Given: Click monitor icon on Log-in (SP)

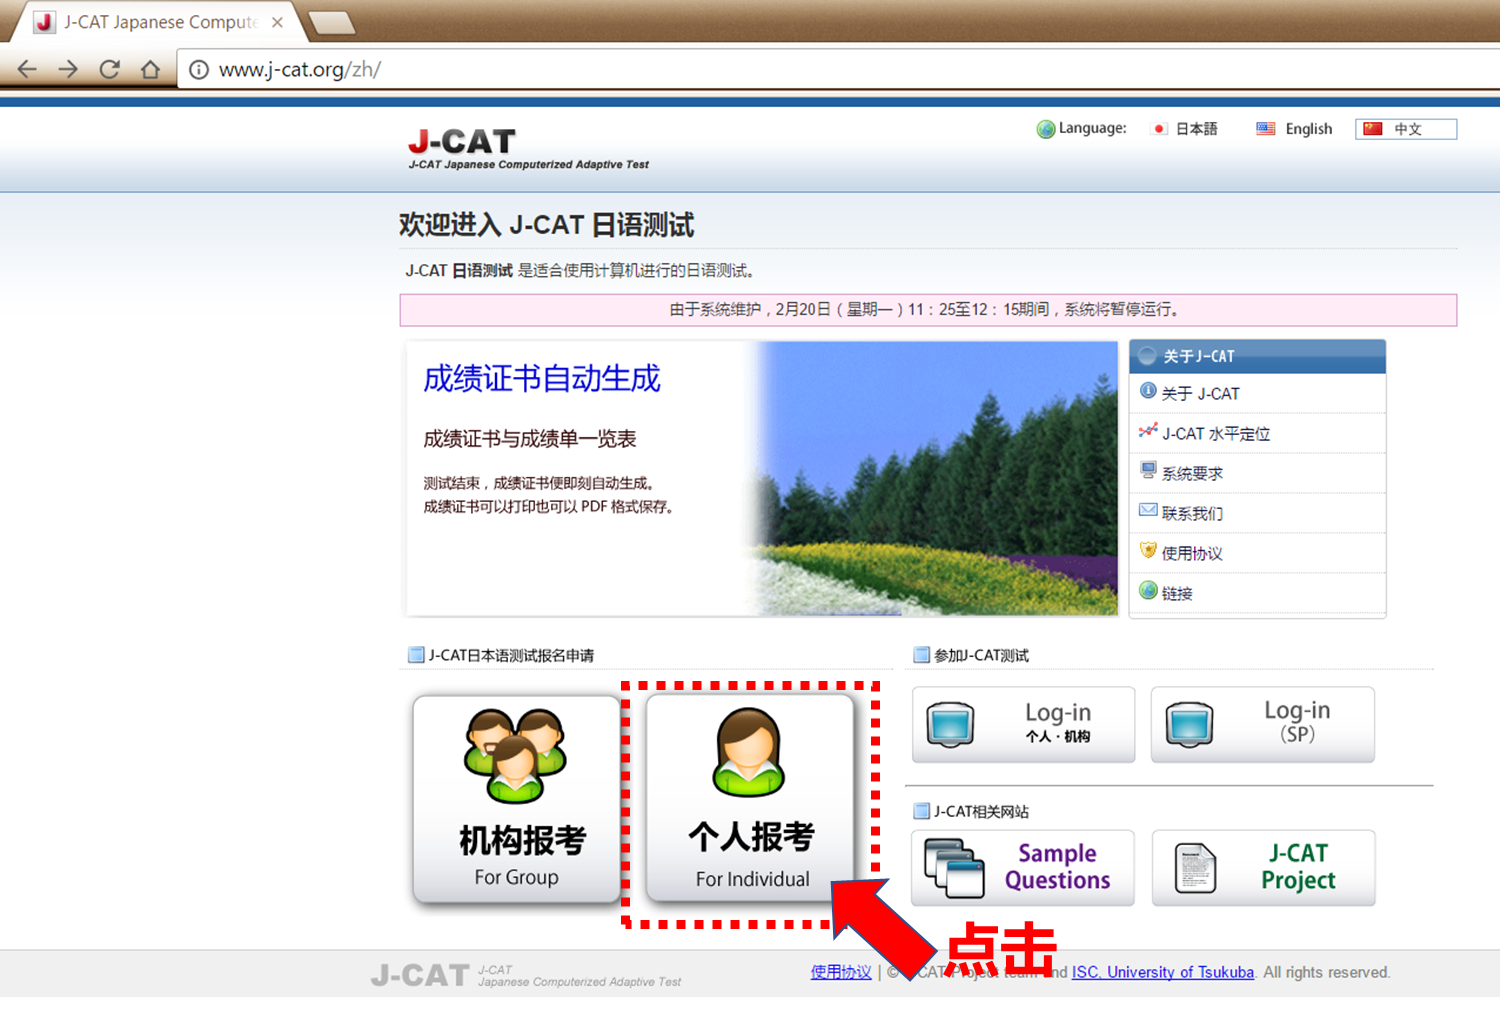Looking at the screenshot, I should tap(1189, 724).
